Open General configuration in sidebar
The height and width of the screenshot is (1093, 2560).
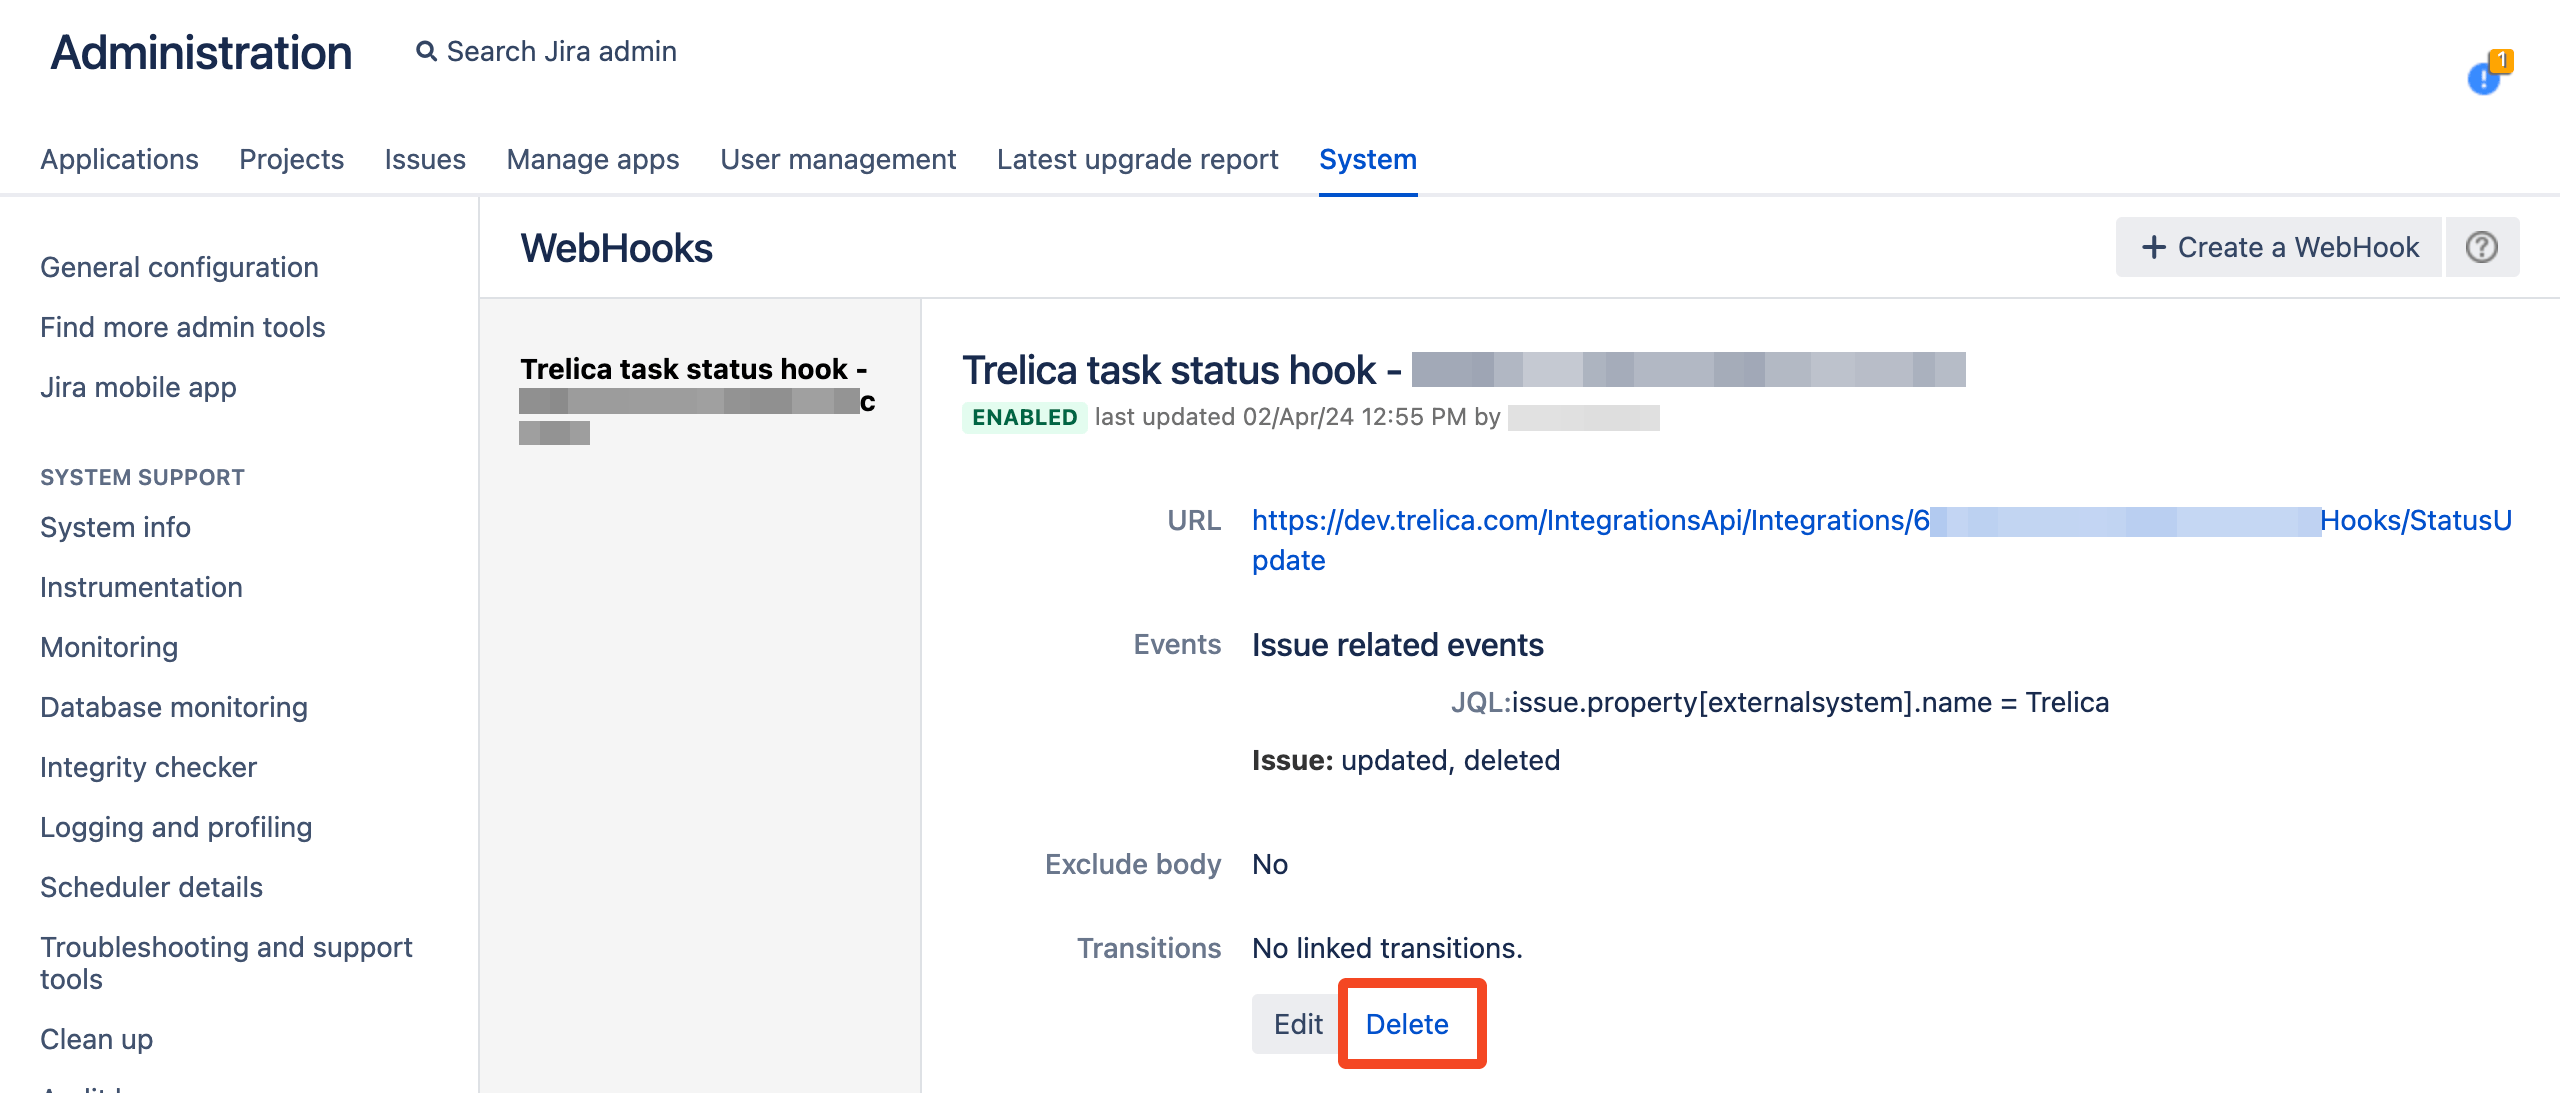(x=179, y=267)
